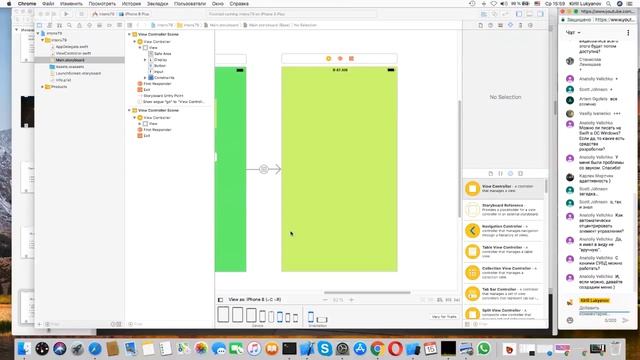This screenshot has height=360, width=640.
Task: Select Main.storyboard in the navigator
Action: [x=80, y=60]
